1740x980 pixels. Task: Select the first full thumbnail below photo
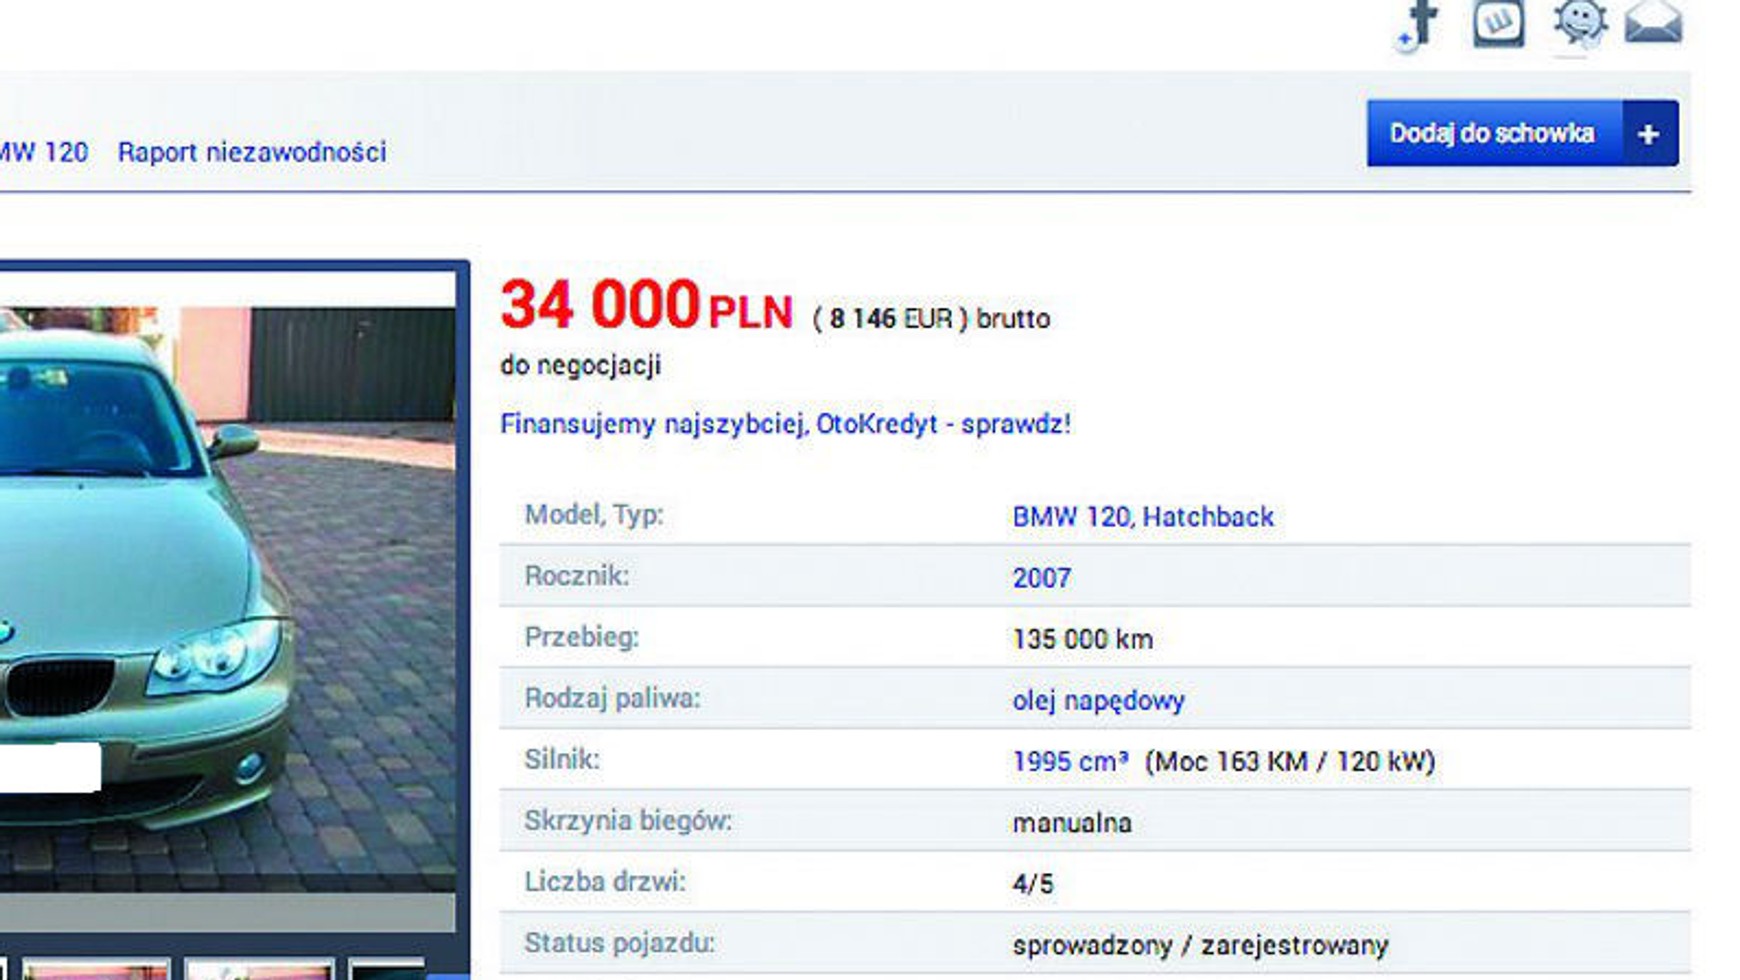click(x=96, y=970)
